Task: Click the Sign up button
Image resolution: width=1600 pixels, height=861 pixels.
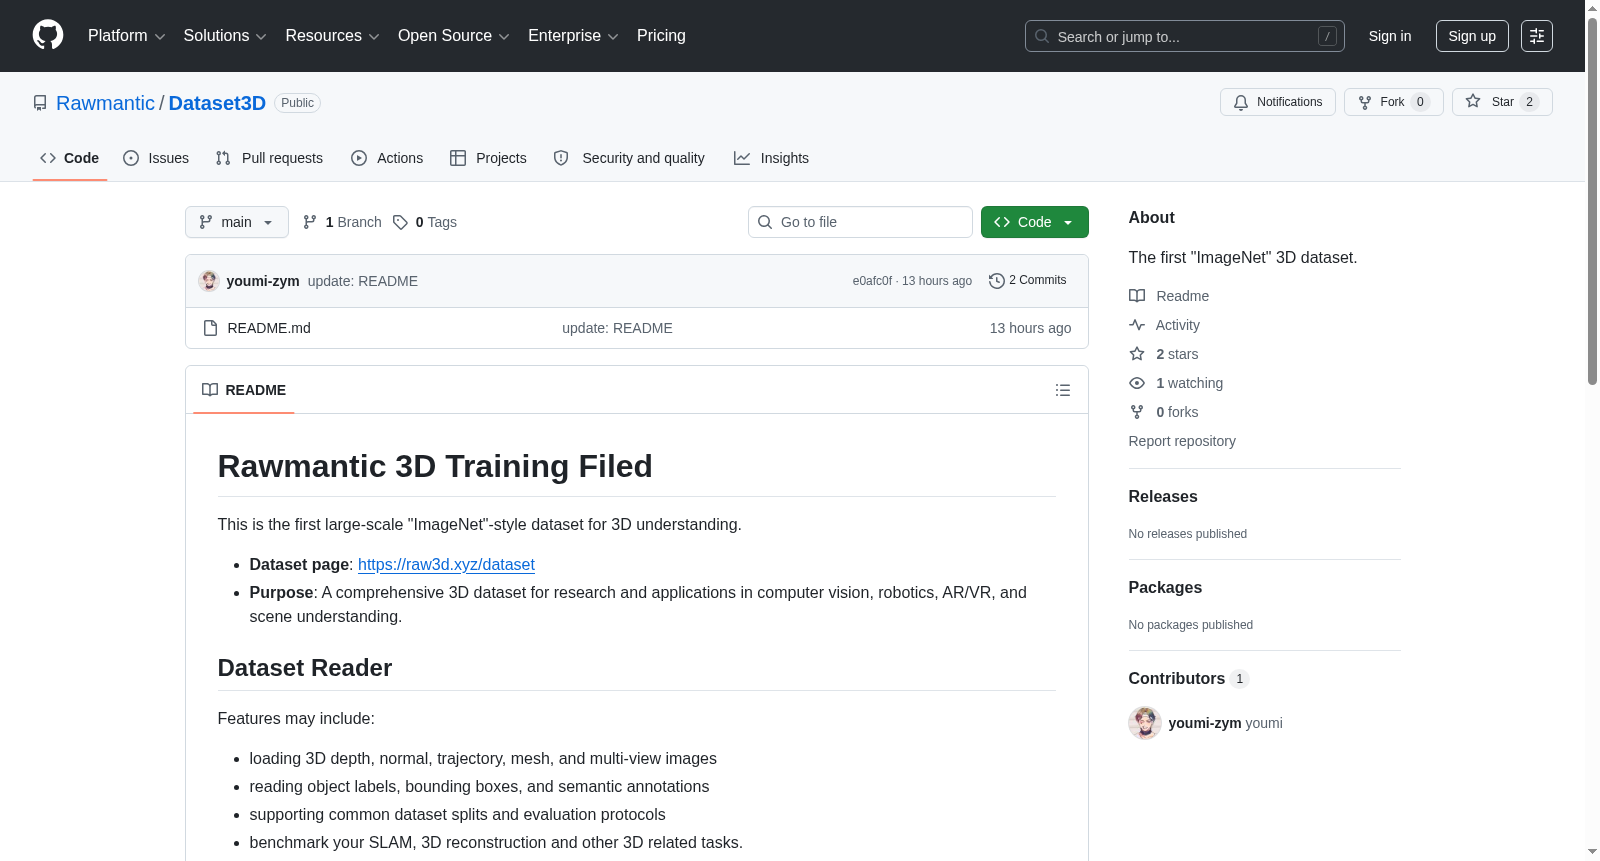Action: [1472, 36]
